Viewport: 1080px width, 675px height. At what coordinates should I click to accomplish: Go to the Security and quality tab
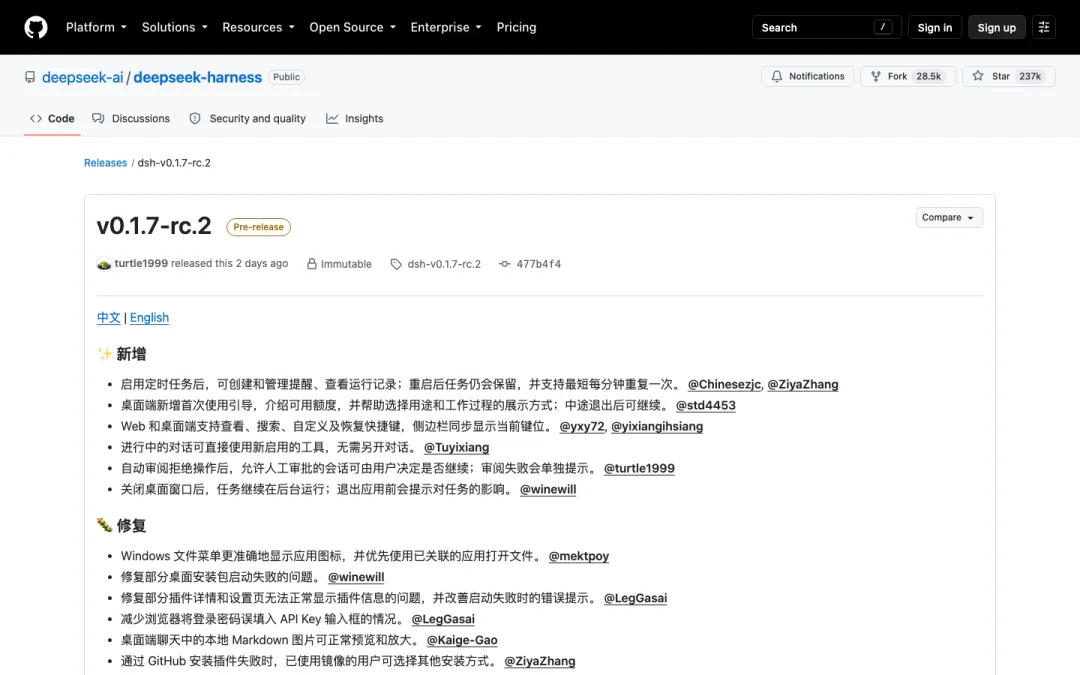click(x=248, y=118)
